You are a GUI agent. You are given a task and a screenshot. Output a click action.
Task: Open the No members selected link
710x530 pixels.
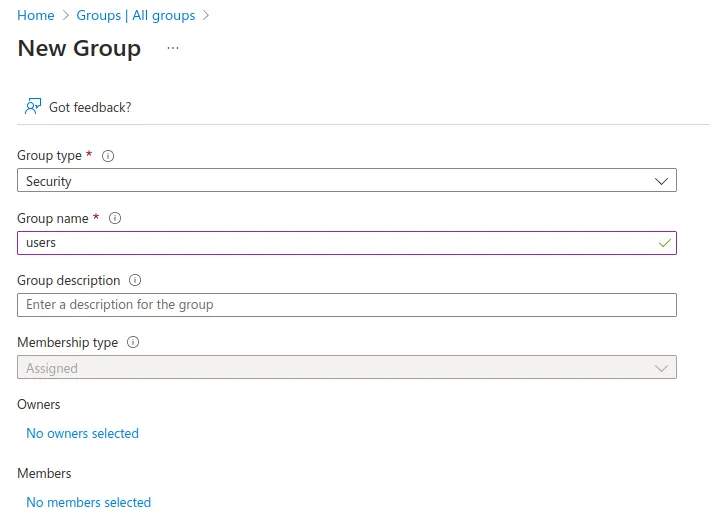pos(88,502)
